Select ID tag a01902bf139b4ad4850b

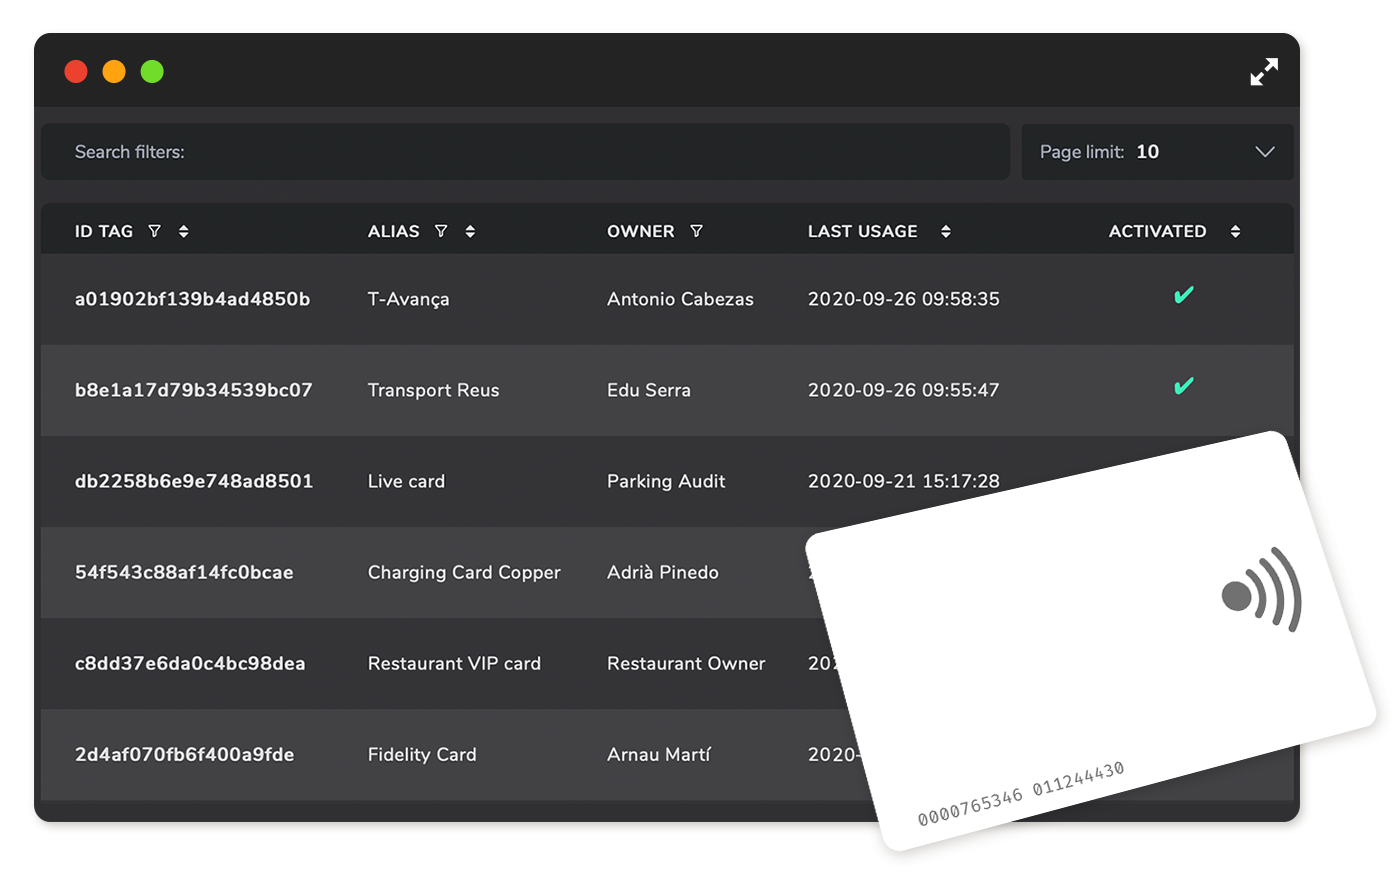click(192, 299)
